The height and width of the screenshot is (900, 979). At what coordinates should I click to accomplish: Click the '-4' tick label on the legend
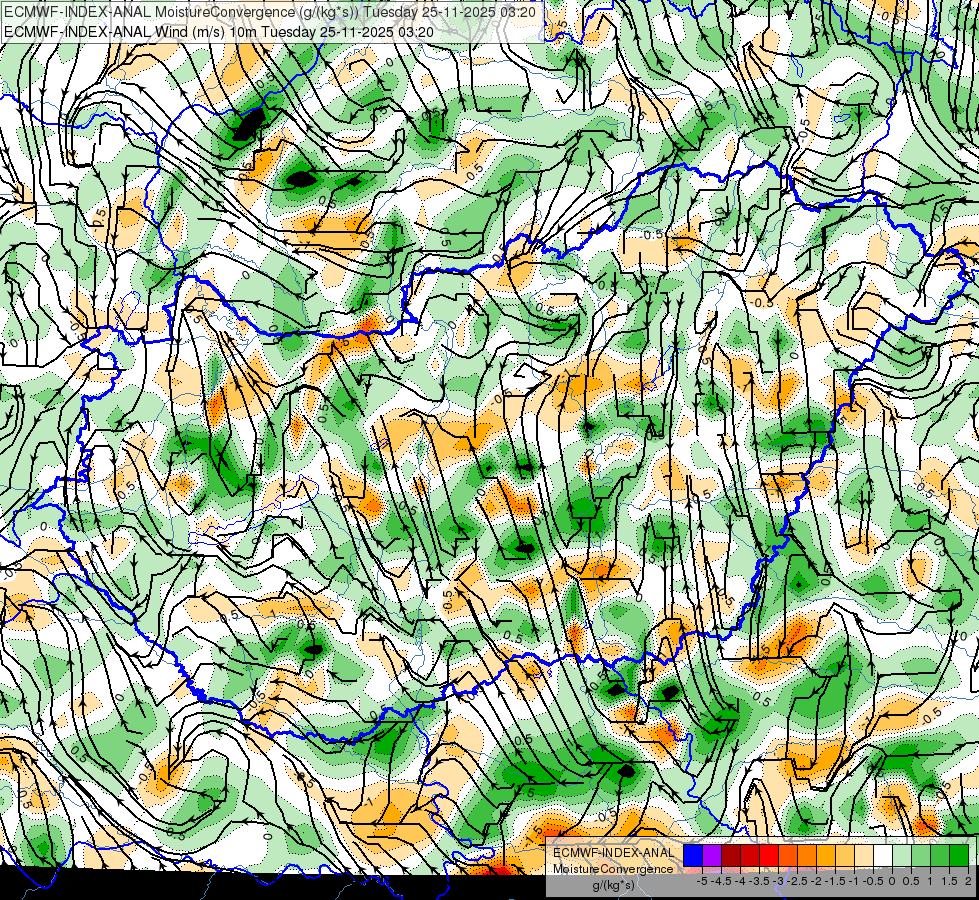[740, 881]
